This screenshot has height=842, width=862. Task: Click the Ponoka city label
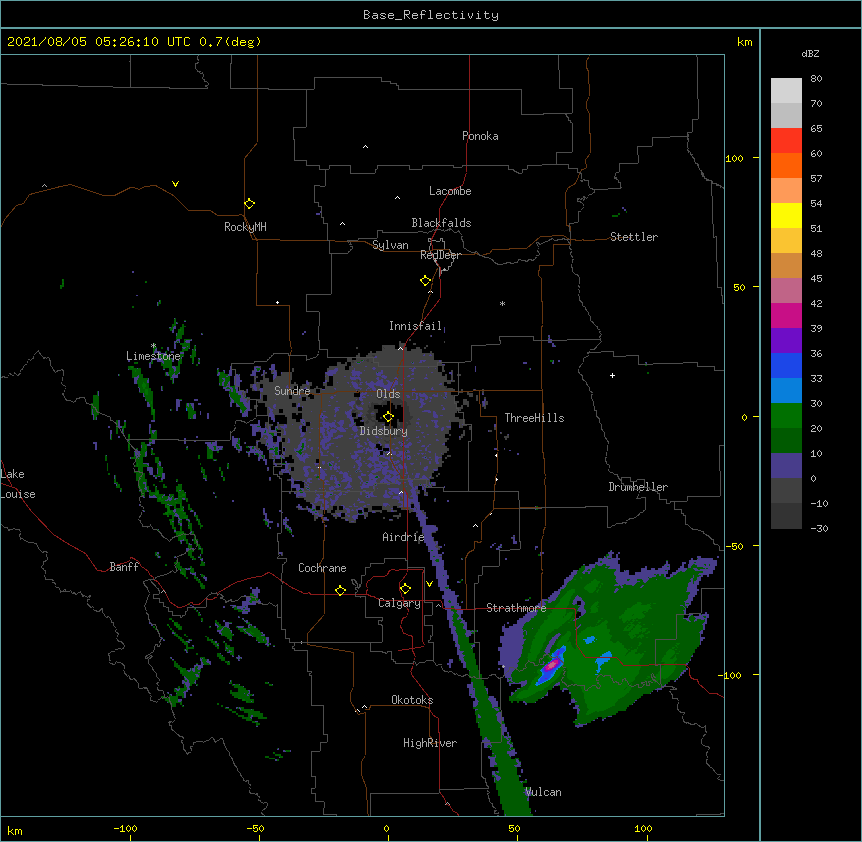coord(480,136)
